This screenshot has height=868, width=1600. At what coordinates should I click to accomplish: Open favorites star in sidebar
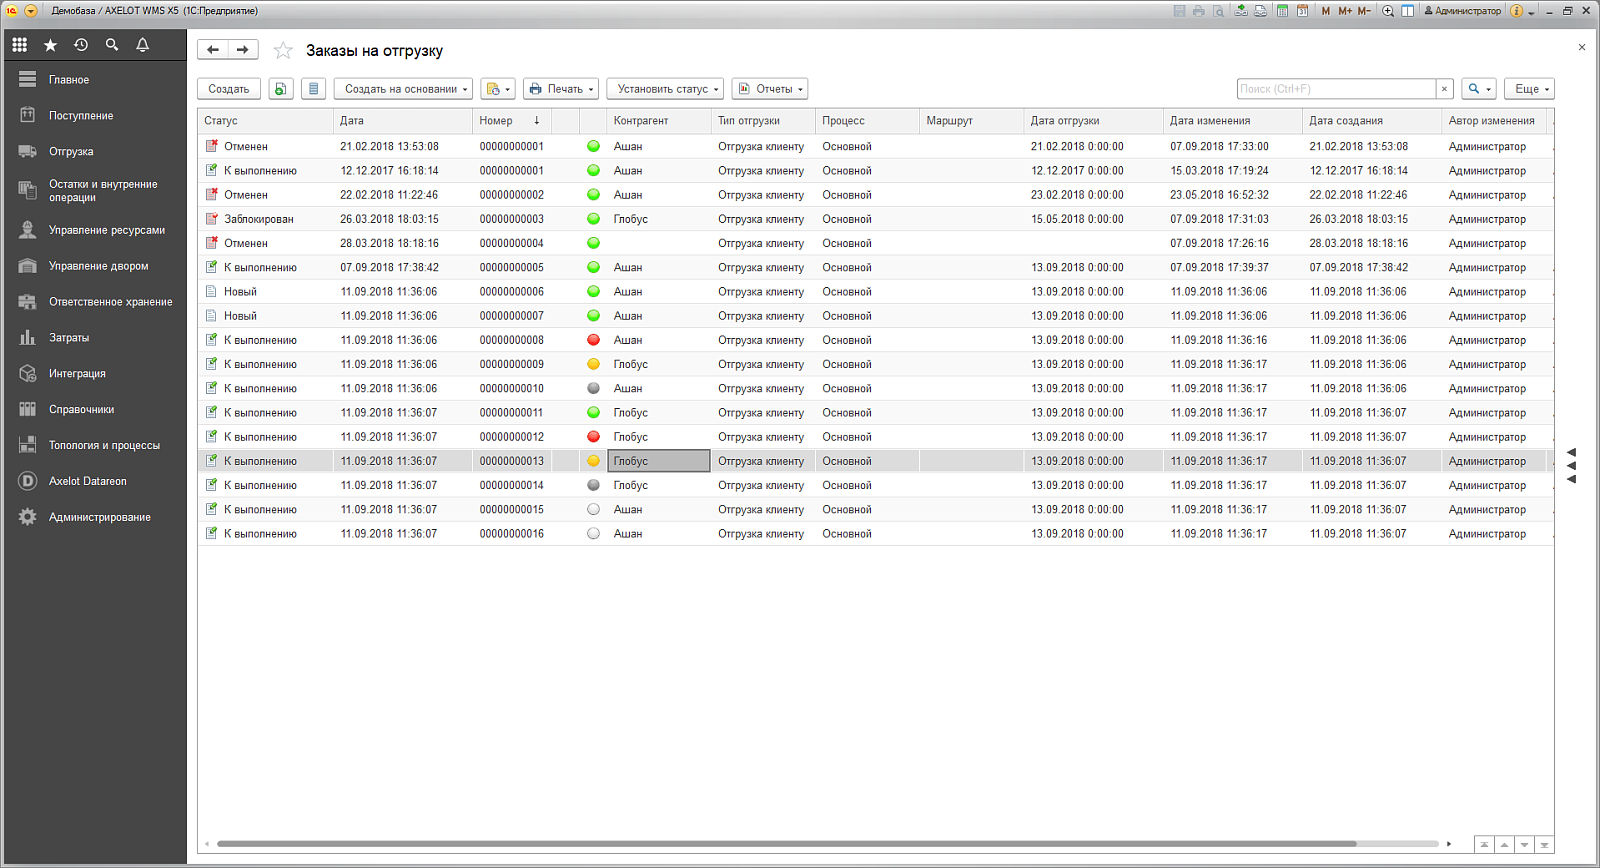point(50,45)
